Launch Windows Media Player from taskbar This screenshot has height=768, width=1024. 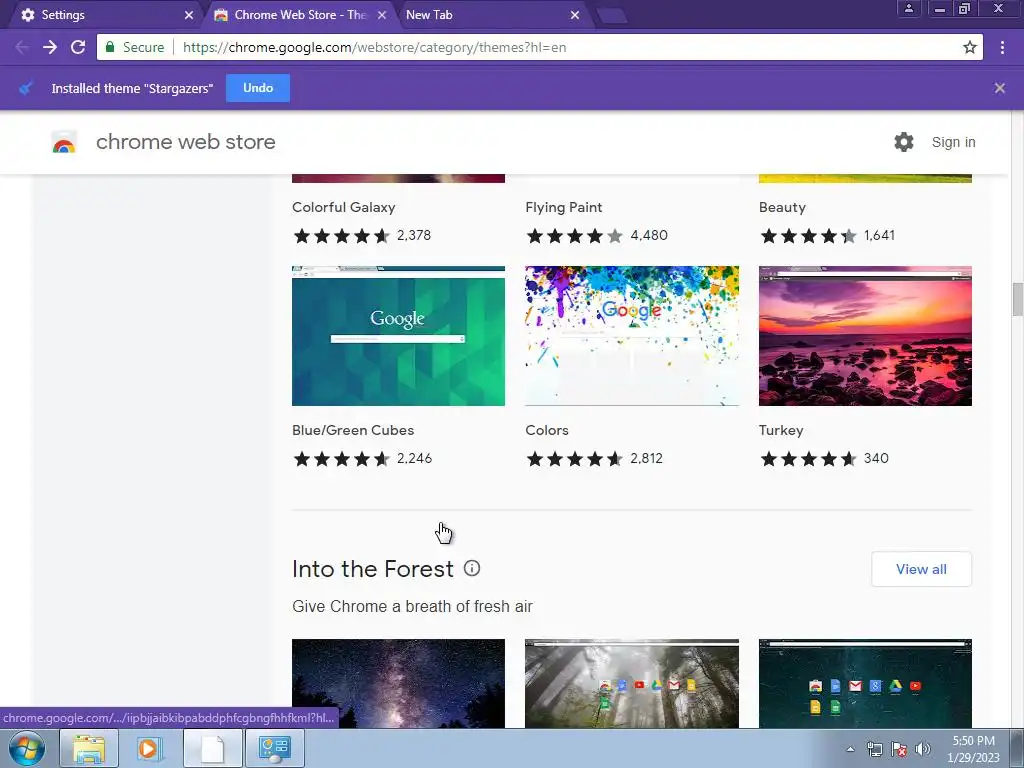point(149,748)
